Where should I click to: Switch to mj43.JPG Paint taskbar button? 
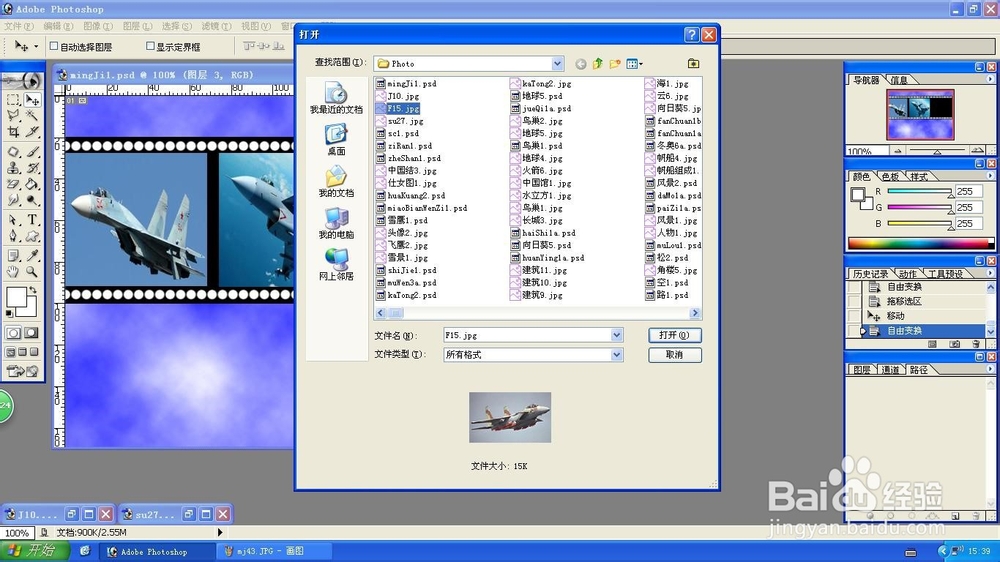[x=274, y=551]
